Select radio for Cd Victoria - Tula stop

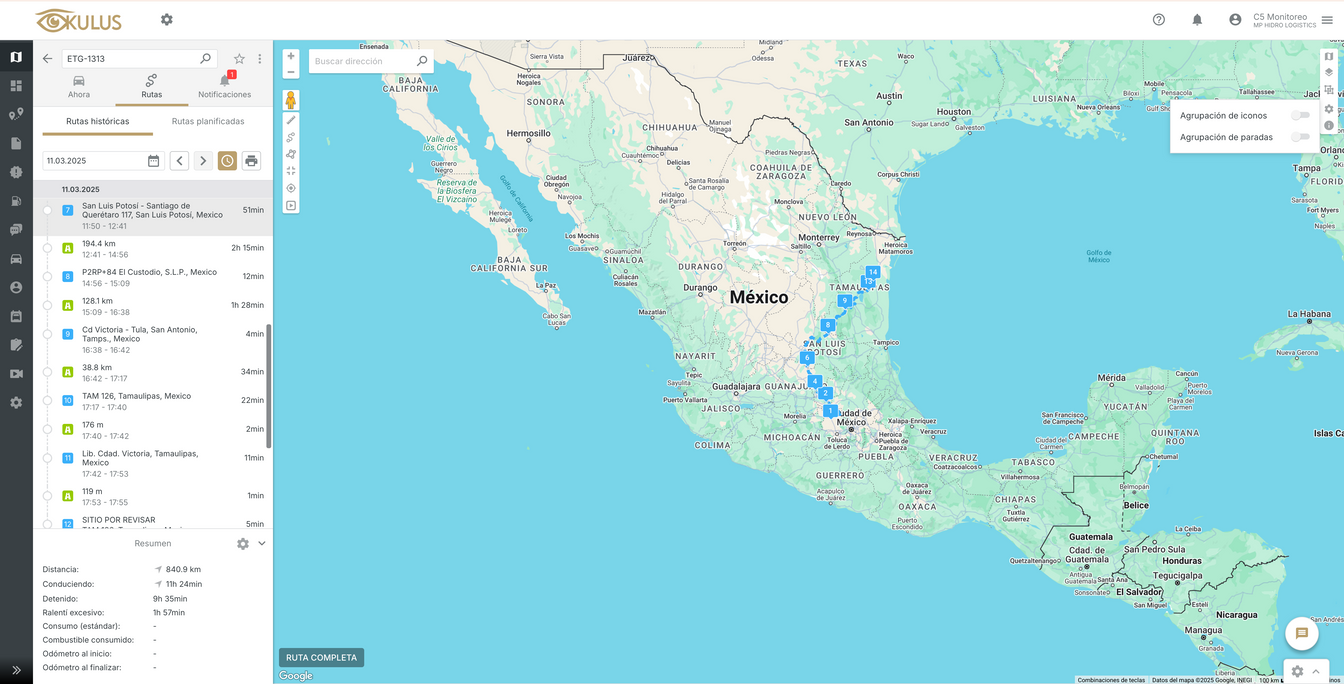pyautogui.click(x=47, y=334)
